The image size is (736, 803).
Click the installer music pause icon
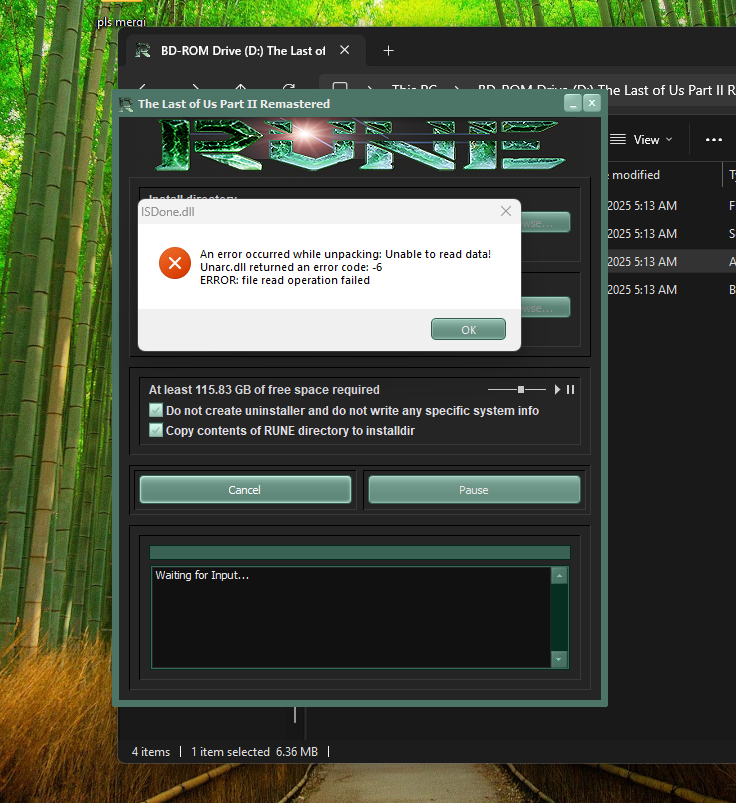pyautogui.click(x=570, y=390)
